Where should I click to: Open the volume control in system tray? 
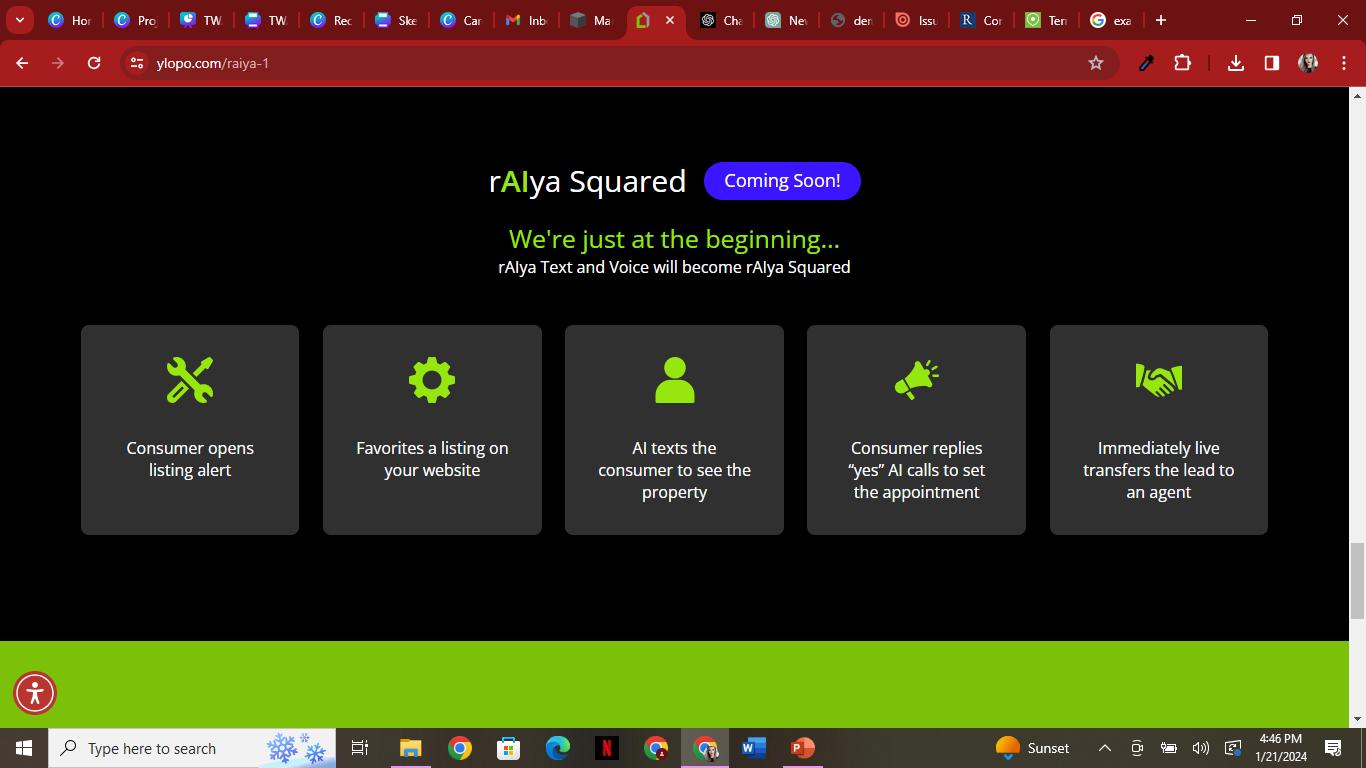(1201, 748)
